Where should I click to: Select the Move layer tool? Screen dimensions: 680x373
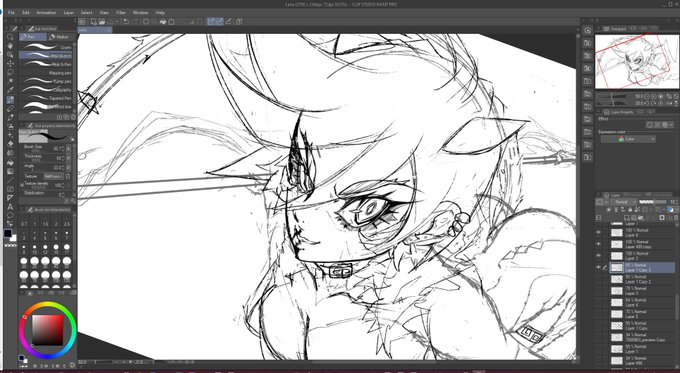(x=10, y=64)
